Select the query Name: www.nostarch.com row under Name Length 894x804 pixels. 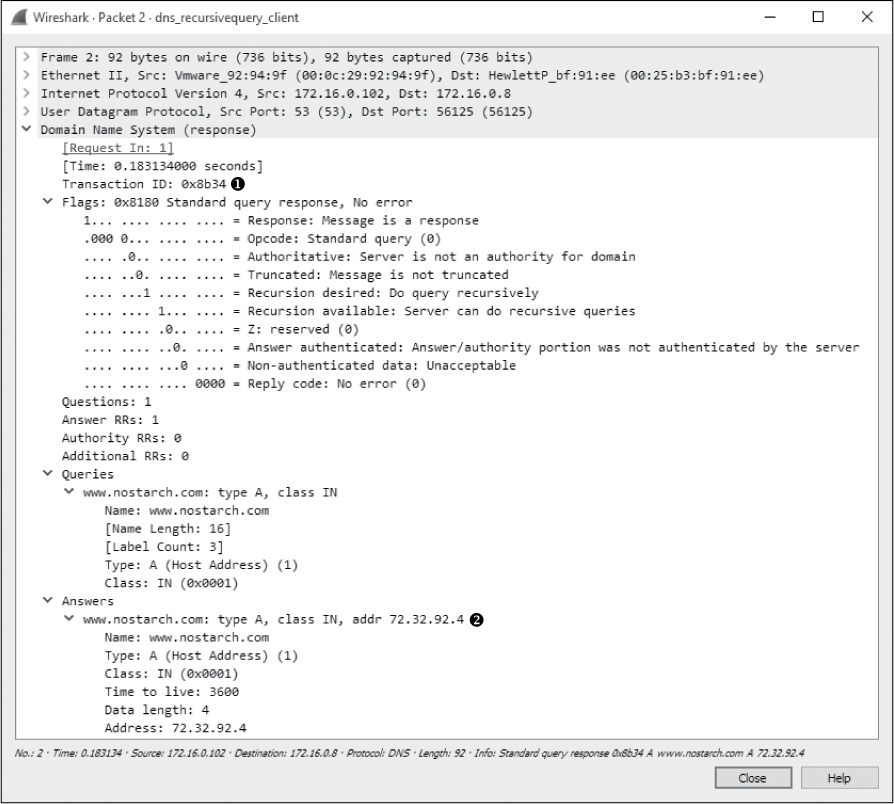(x=187, y=511)
